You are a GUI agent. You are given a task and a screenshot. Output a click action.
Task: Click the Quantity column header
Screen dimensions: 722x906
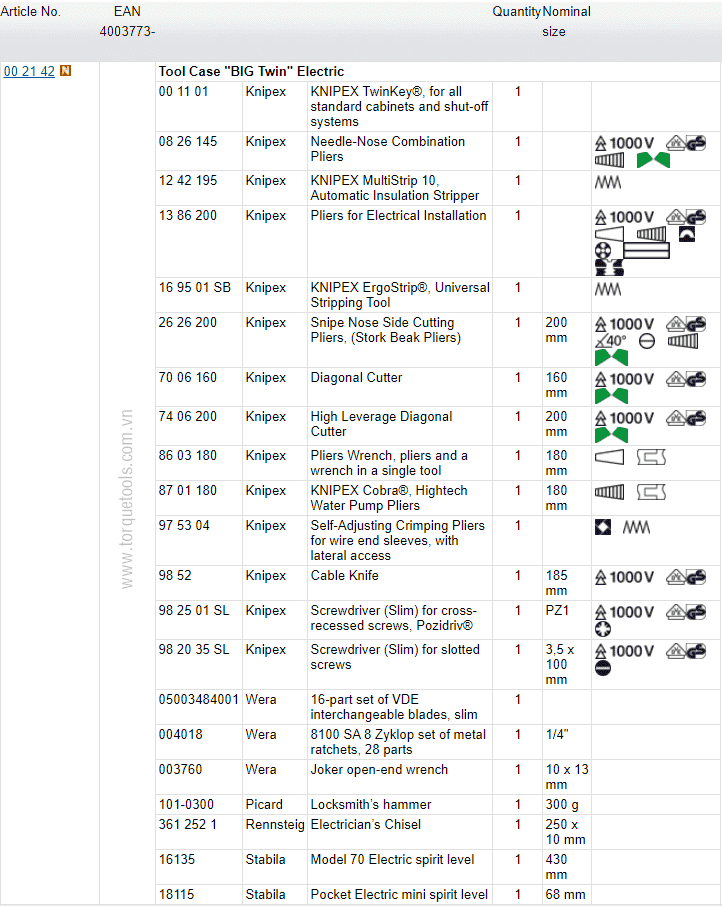pos(516,12)
